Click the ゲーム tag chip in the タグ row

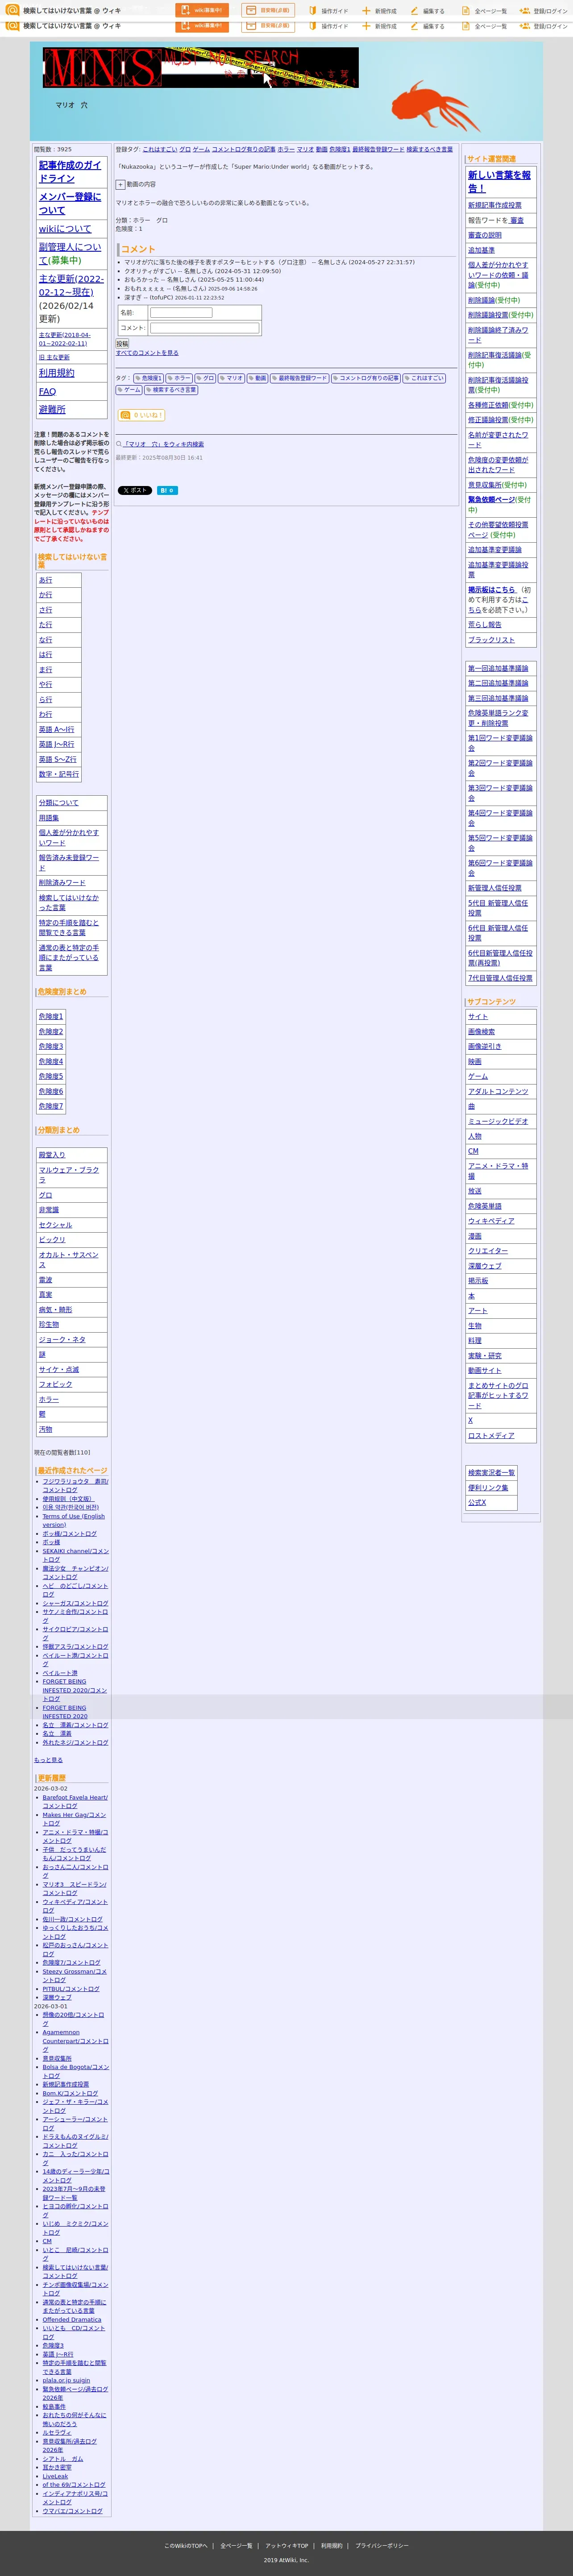point(129,390)
